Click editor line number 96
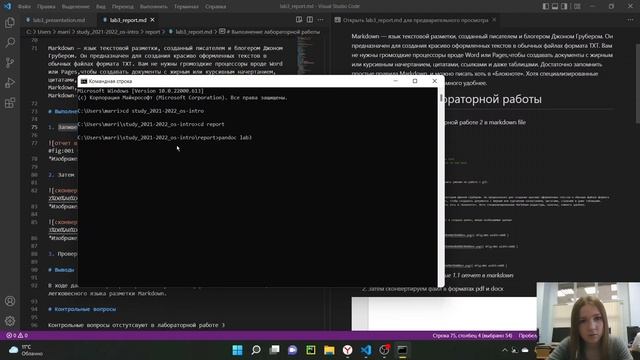 click(34, 325)
